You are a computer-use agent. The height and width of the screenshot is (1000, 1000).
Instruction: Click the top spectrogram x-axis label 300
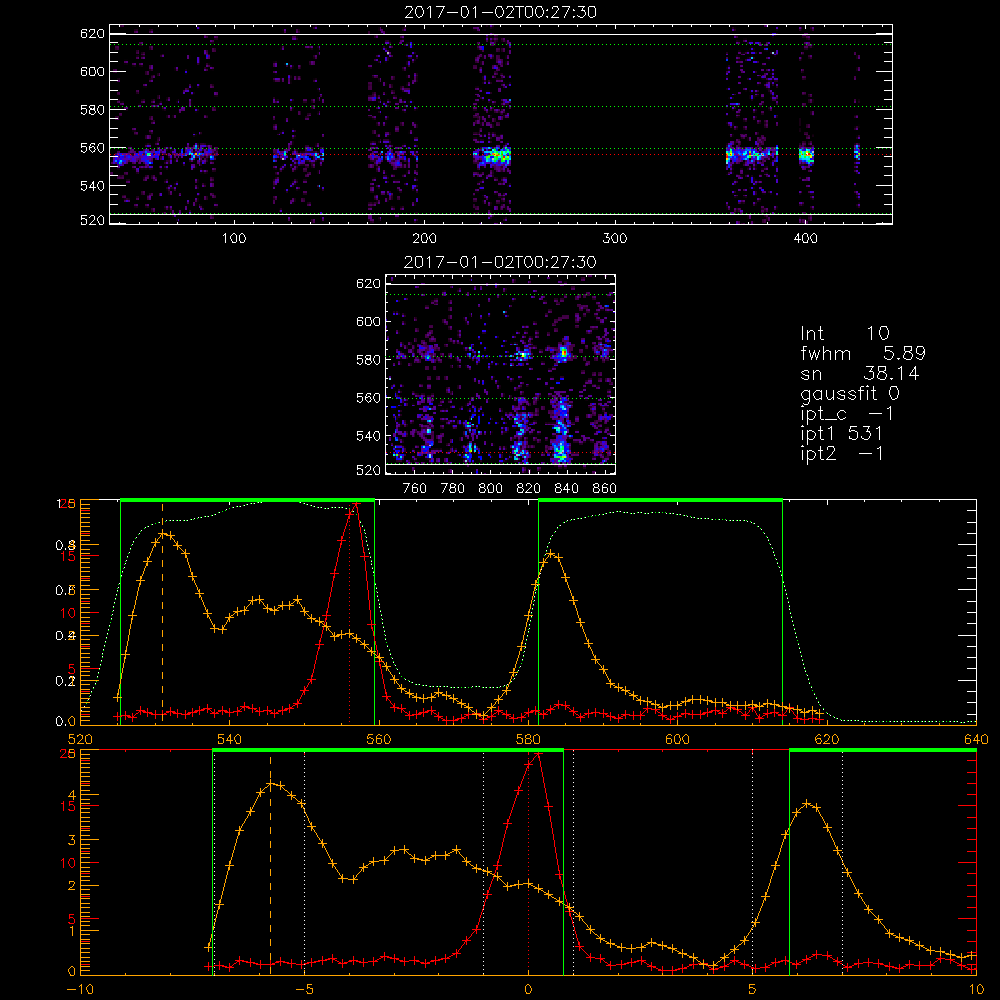pos(615,239)
